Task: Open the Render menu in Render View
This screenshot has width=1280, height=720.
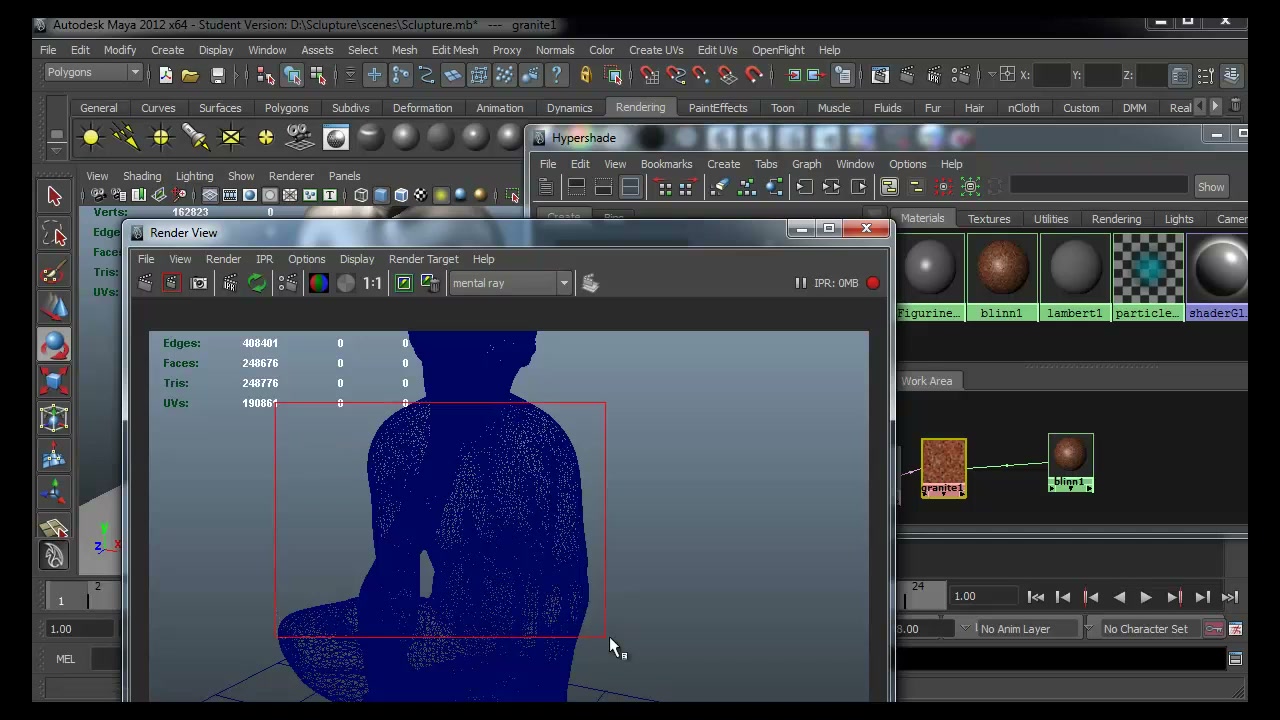Action: coord(223,259)
